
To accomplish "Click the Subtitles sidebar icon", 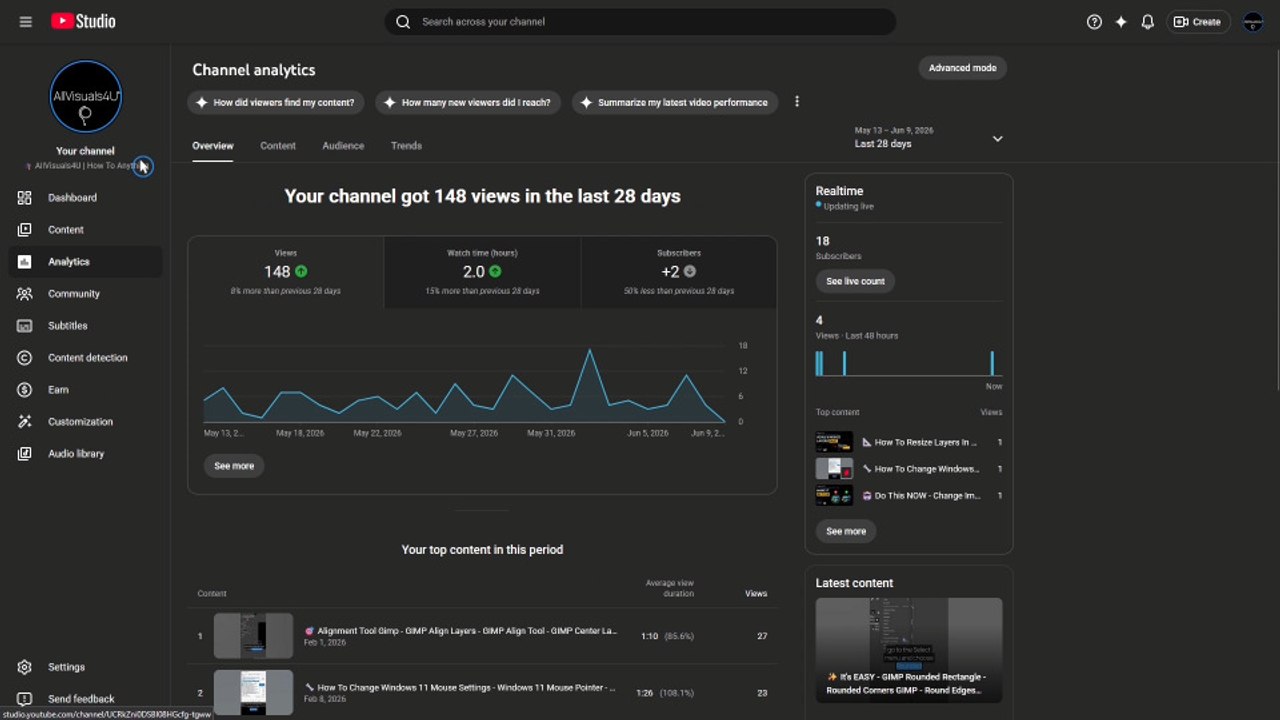I will (25, 326).
